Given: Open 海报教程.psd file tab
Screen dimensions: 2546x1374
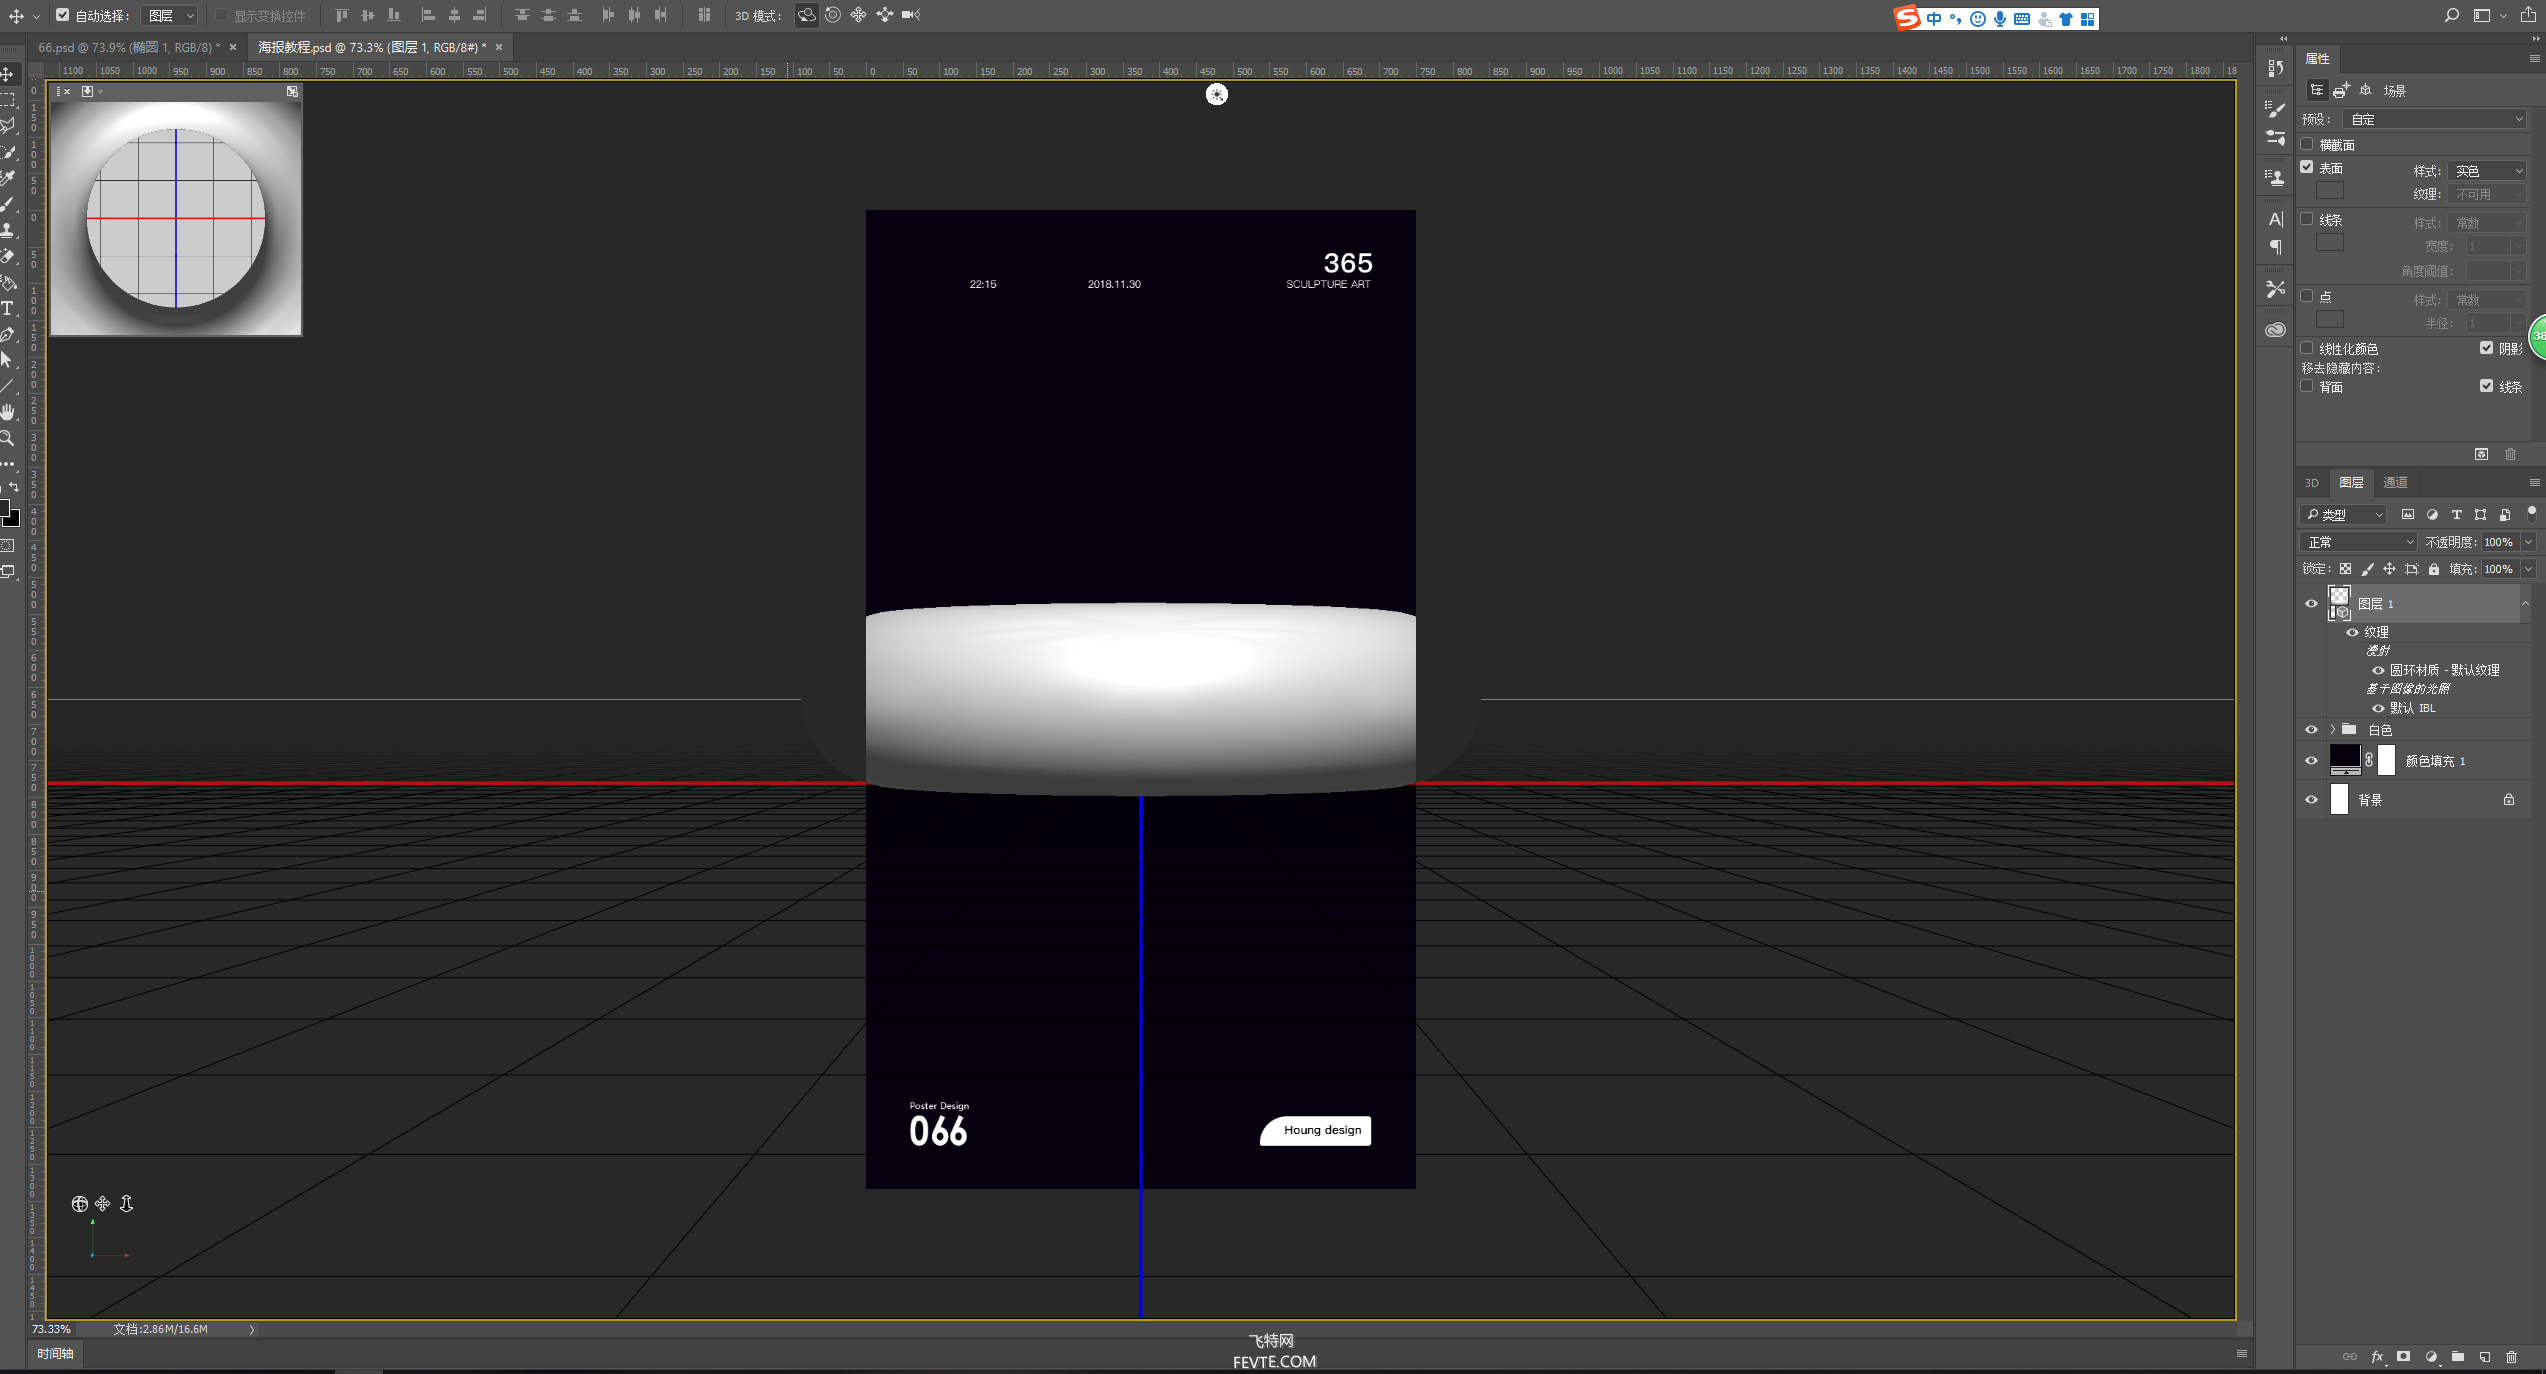Looking at the screenshot, I should [367, 46].
